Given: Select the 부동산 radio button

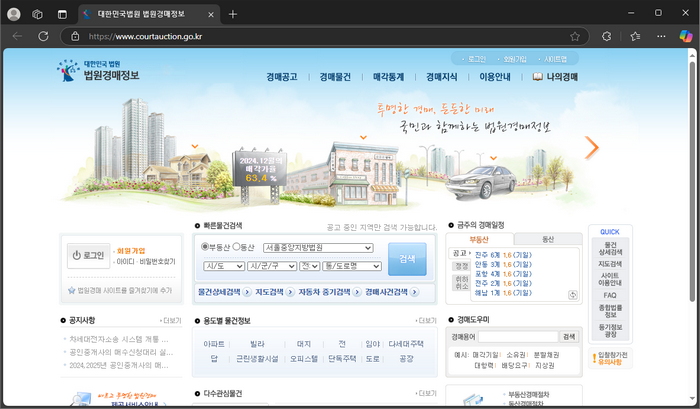Looking at the screenshot, I should (x=206, y=247).
